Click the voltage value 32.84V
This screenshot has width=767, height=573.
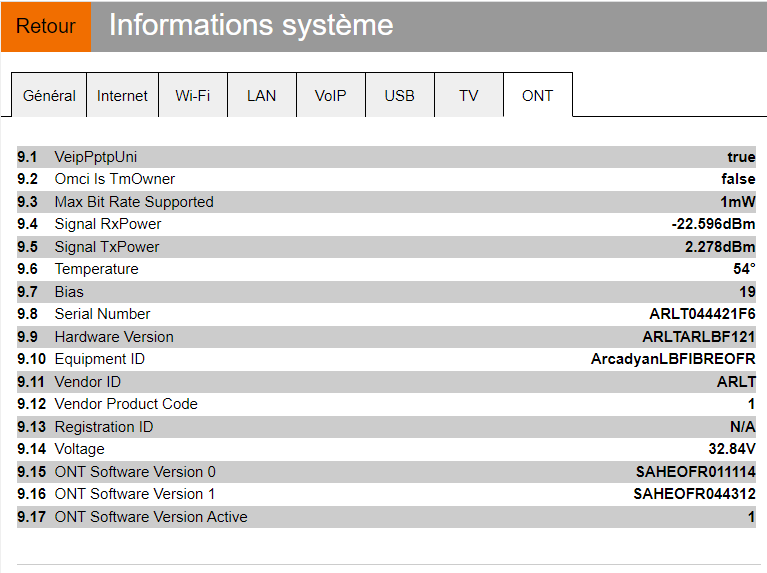pos(732,449)
